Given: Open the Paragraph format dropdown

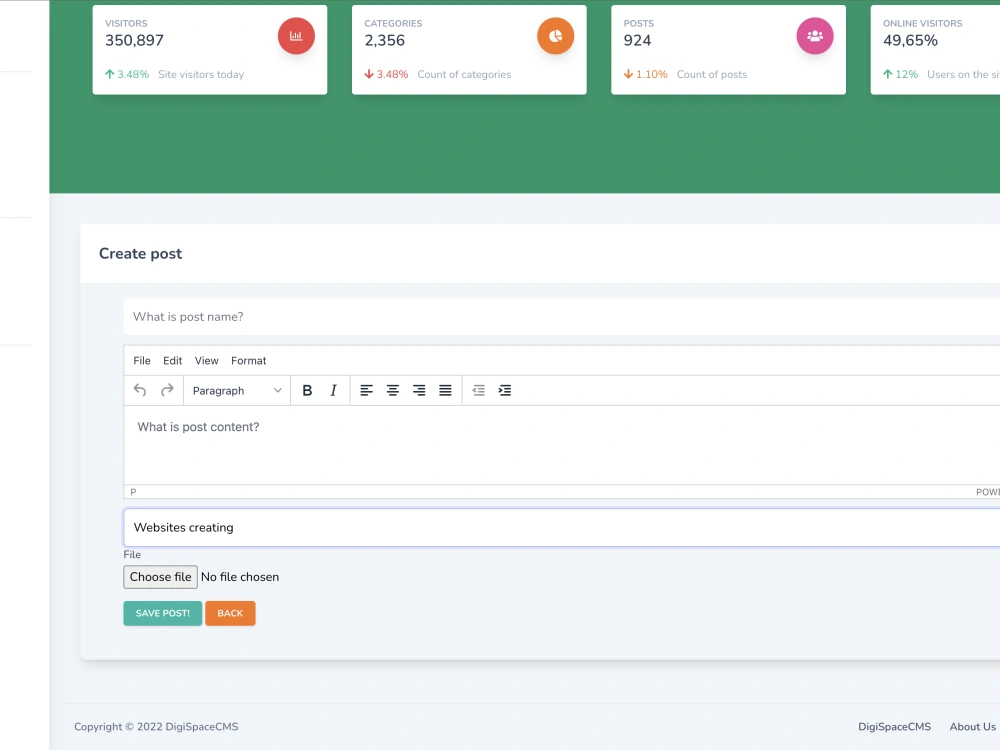Looking at the screenshot, I should (x=237, y=390).
